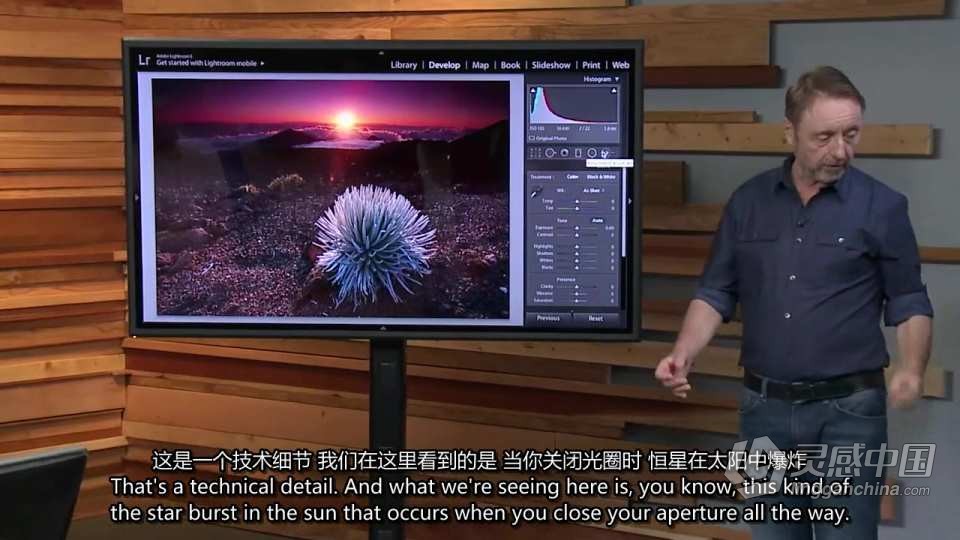Image resolution: width=960 pixels, height=540 pixels.
Task: Pick the White Balance eyedropper tool
Action: 536,193
